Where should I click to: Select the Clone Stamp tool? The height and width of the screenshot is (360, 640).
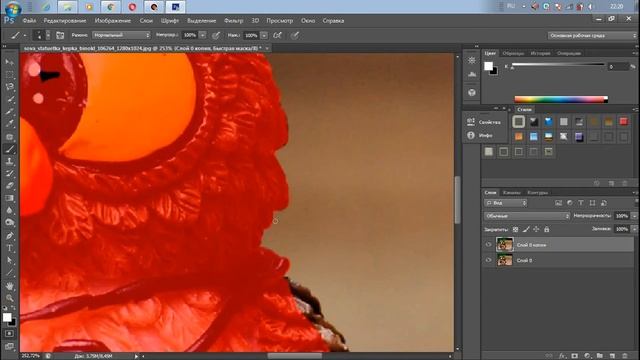pos(9,161)
